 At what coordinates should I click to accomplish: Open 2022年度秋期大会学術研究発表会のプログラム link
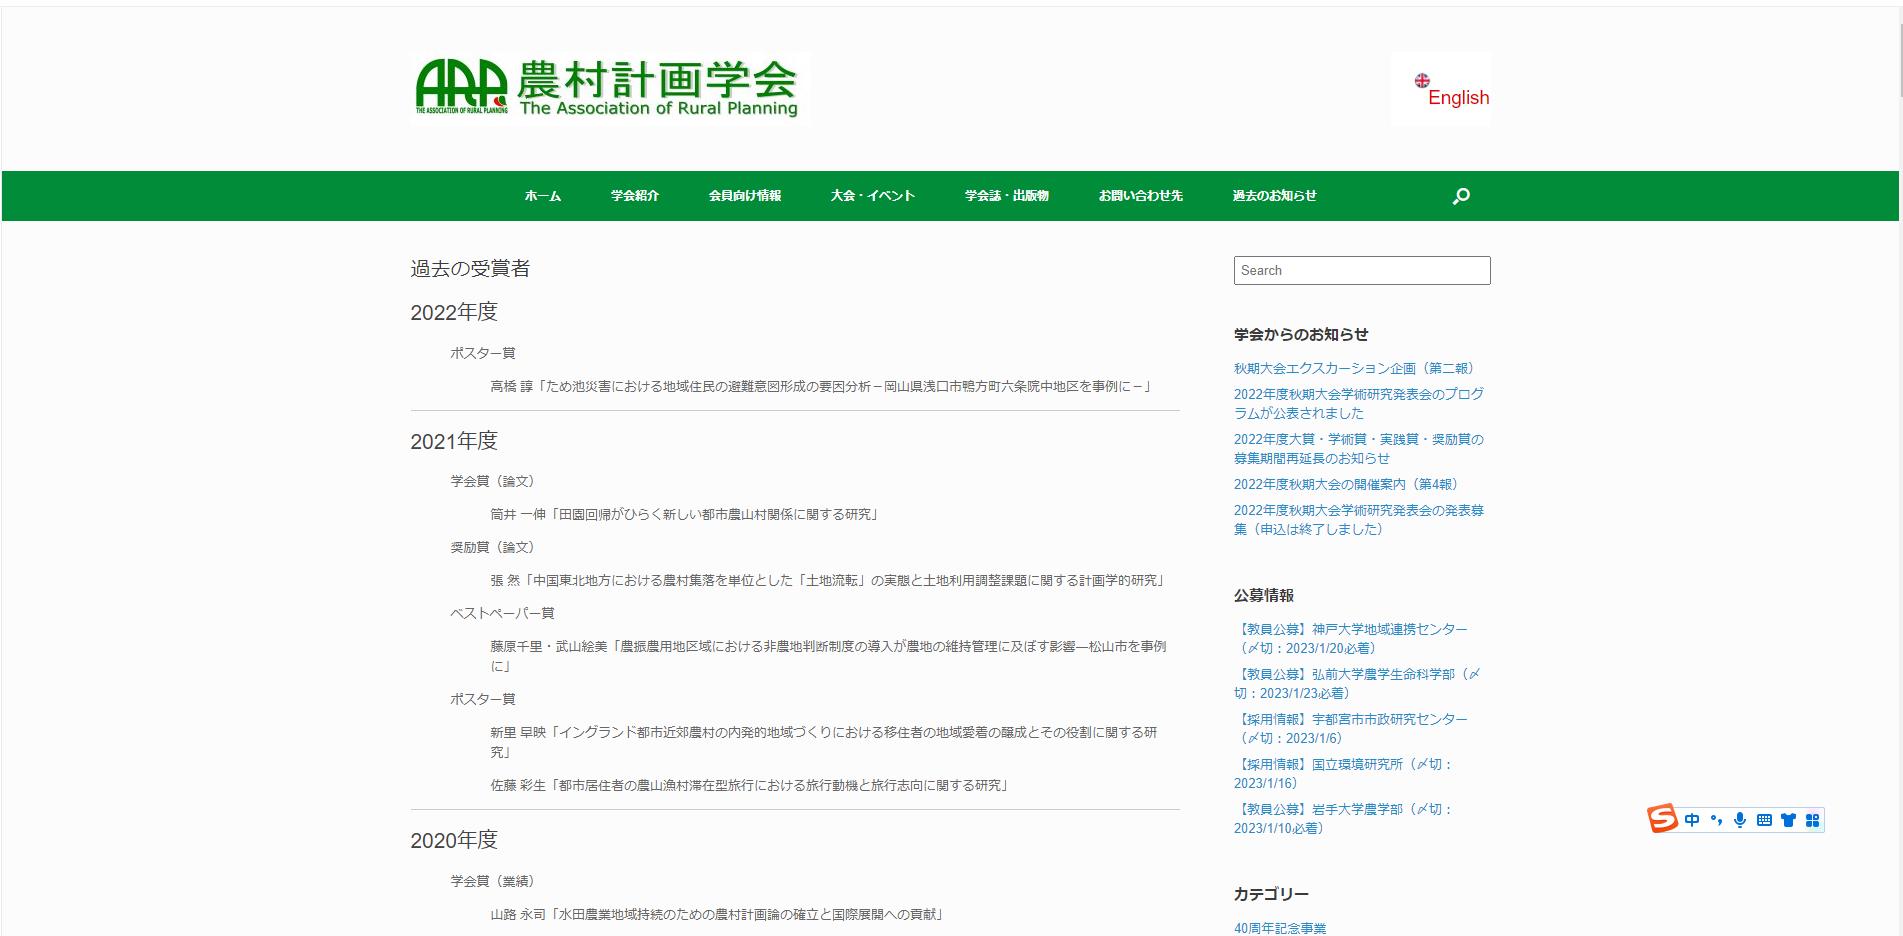coord(1359,403)
